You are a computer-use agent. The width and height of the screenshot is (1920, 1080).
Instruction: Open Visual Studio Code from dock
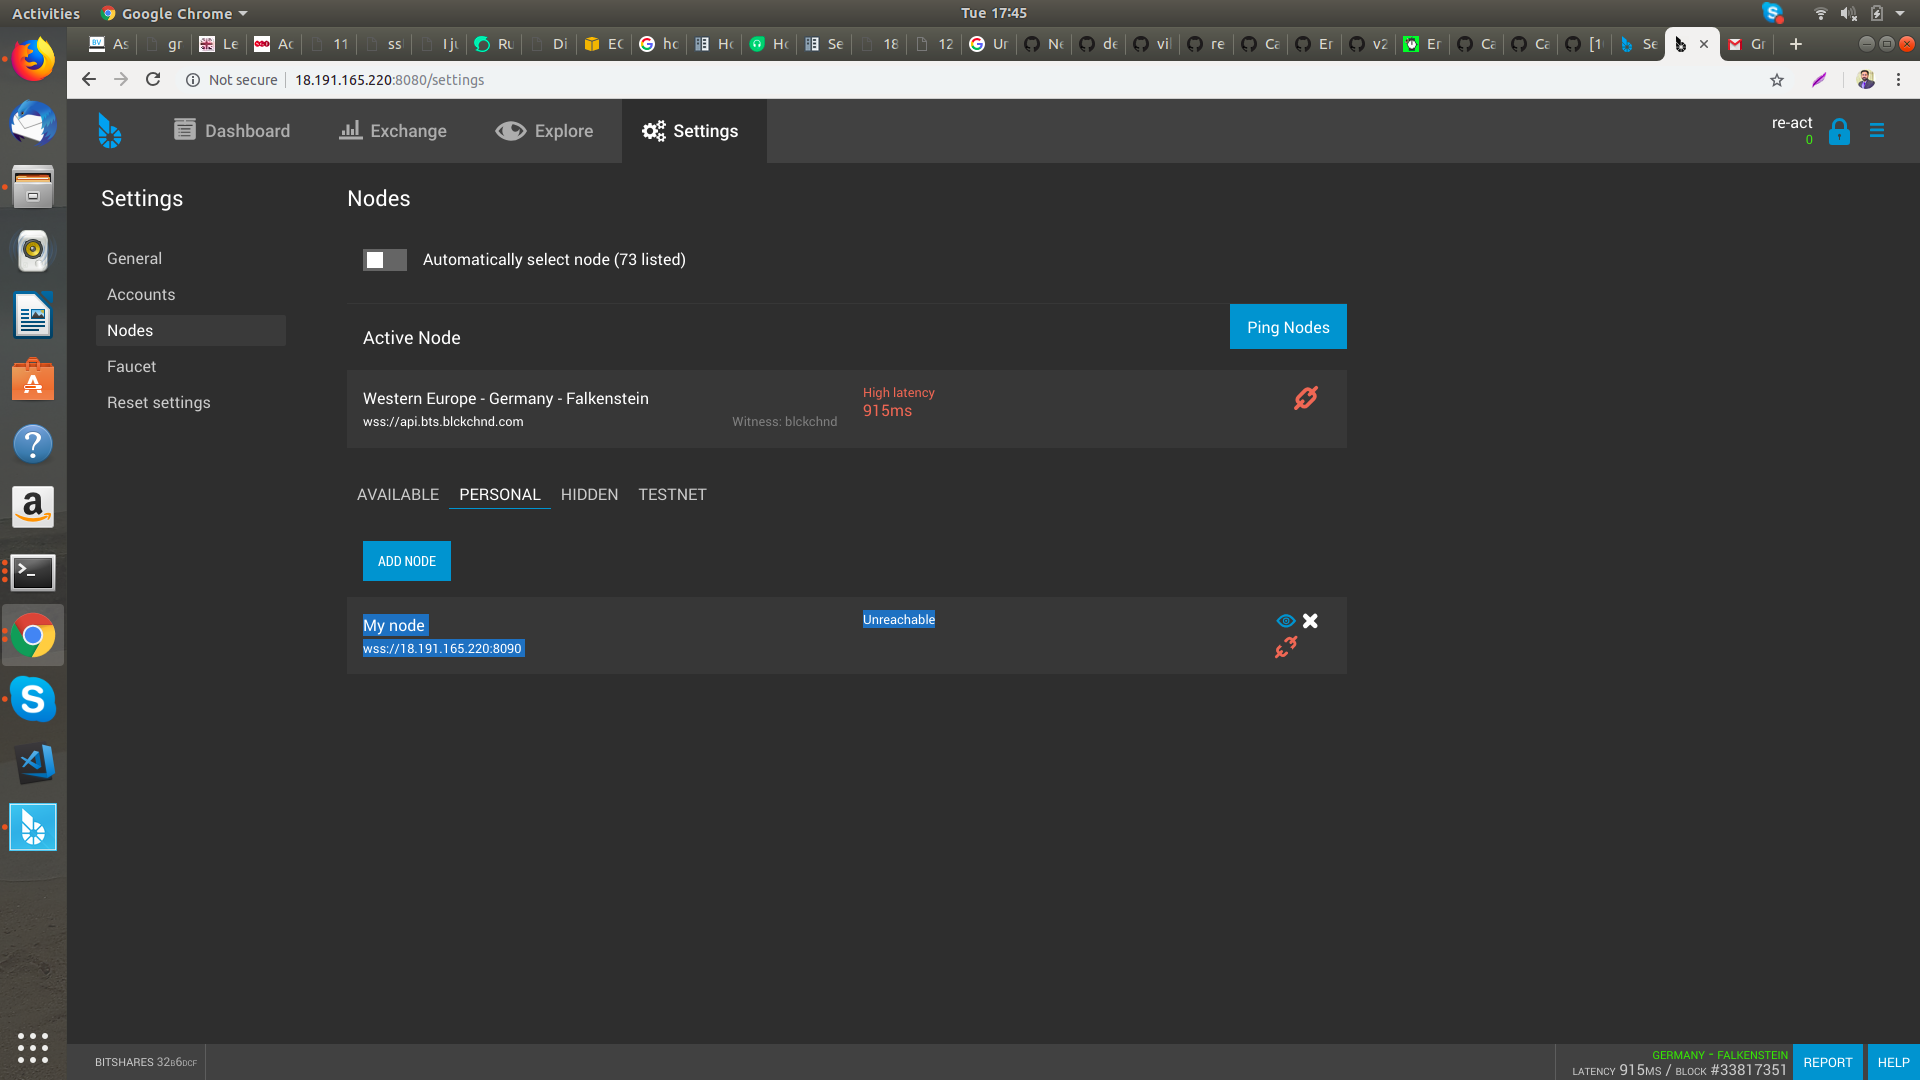[x=33, y=763]
